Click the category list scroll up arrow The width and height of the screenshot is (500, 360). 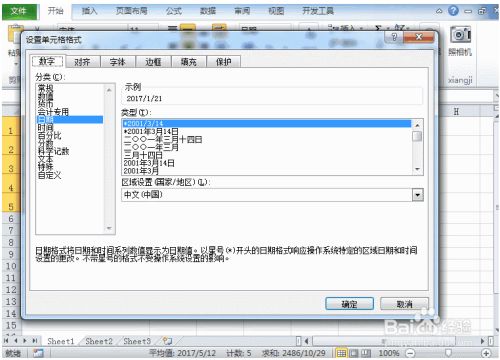click(x=109, y=90)
